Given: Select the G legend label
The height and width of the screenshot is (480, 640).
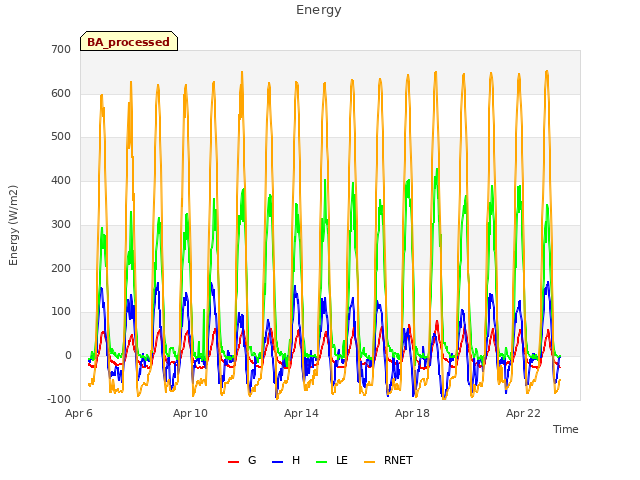Looking at the screenshot, I should tap(252, 460).
